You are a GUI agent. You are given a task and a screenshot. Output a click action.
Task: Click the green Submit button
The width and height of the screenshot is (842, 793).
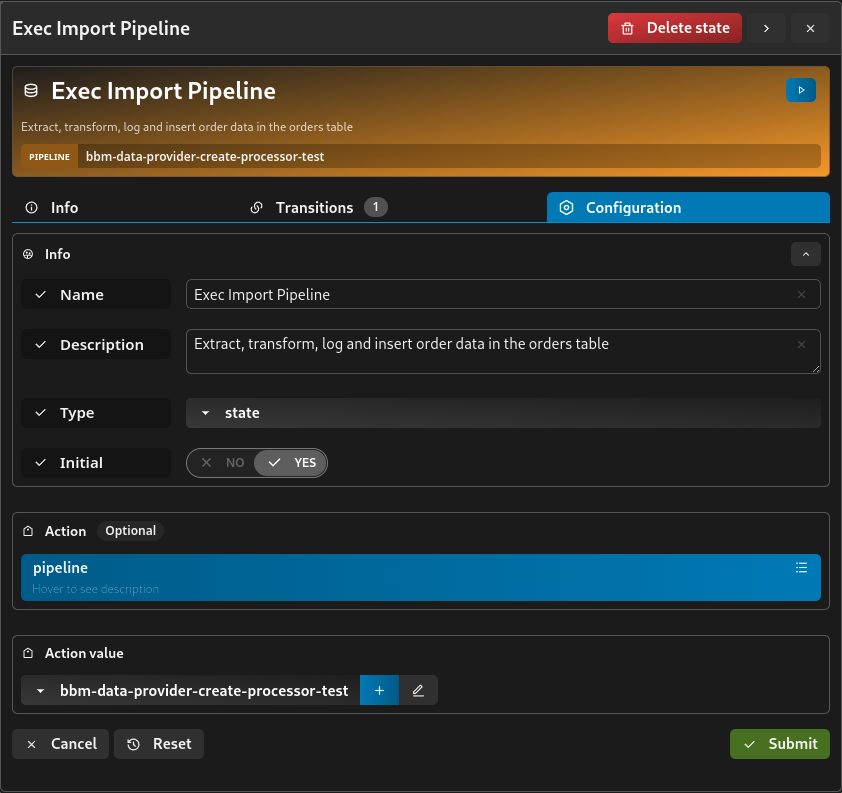tap(779, 744)
